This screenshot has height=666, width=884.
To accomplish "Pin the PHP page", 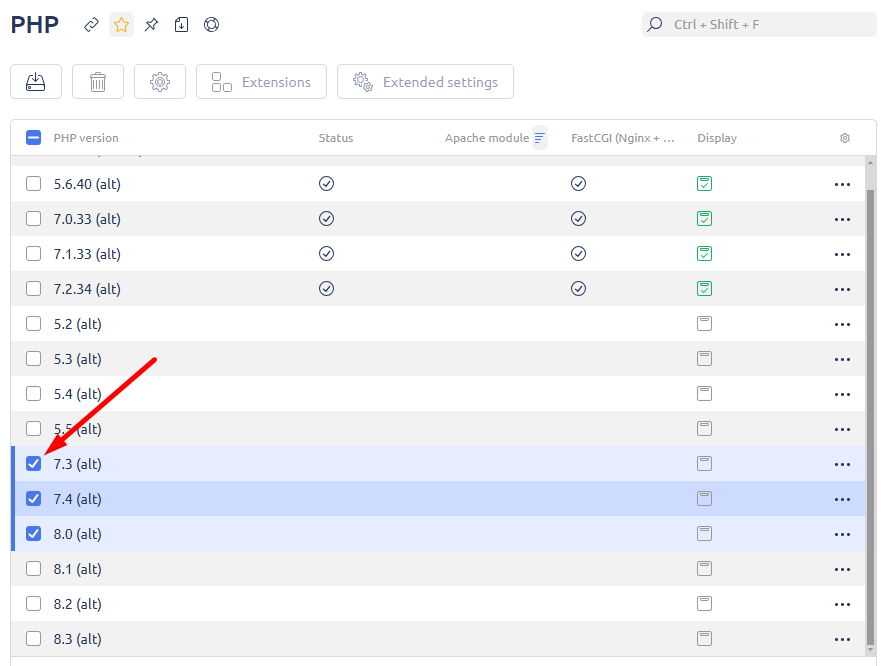I will click(x=151, y=25).
